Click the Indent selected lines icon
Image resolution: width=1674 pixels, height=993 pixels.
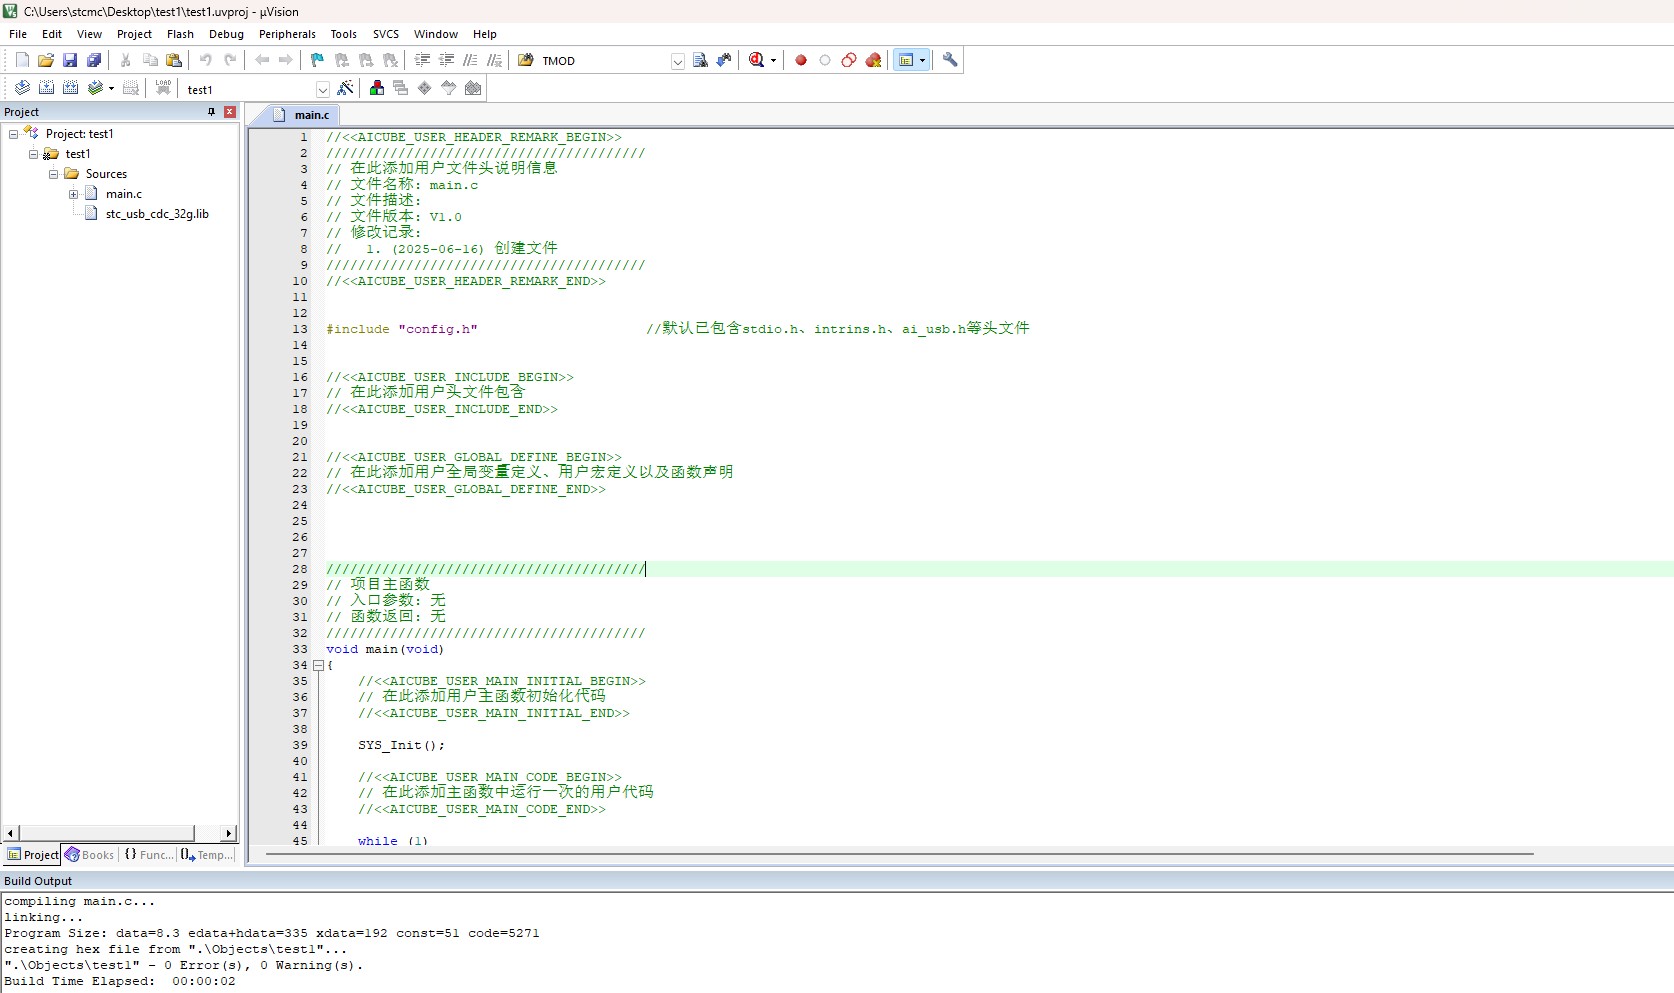422,60
